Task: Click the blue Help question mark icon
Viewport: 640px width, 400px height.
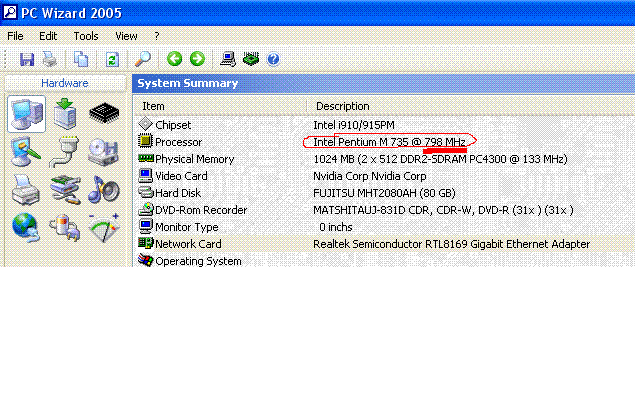Action: 273,59
